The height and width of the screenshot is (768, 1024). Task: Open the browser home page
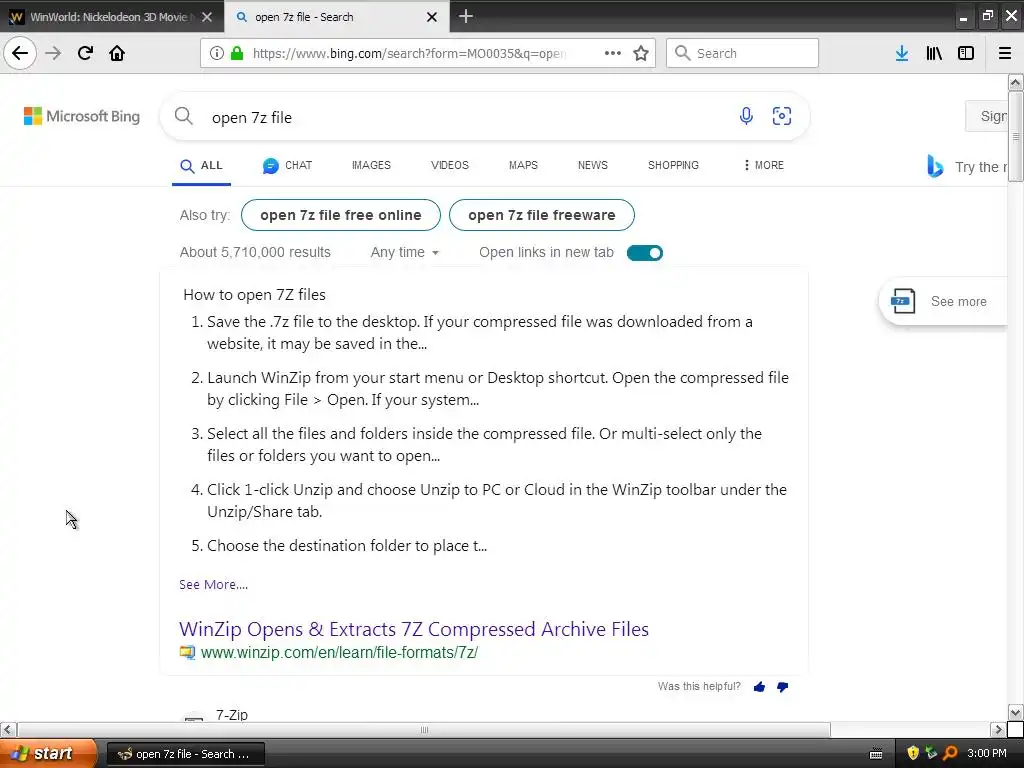[x=117, y=53]
